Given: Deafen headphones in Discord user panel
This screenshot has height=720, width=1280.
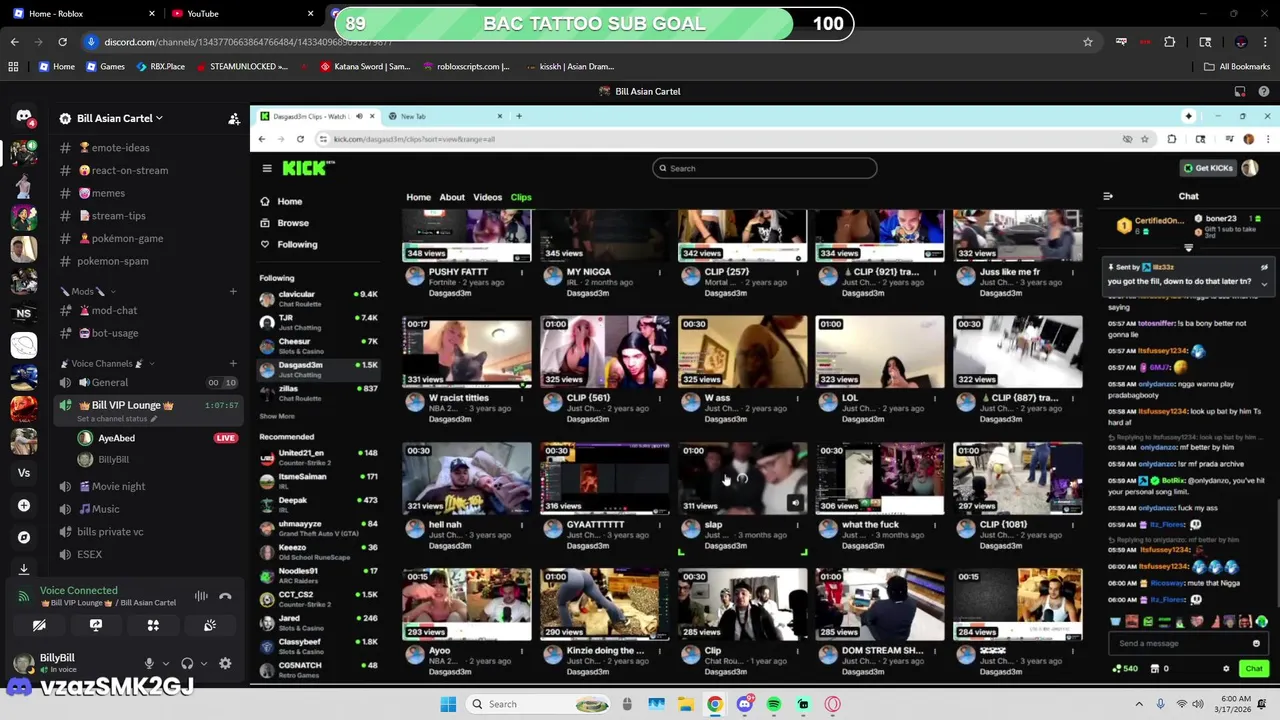Looking at the screenshot, I should [x=187, y=663].
